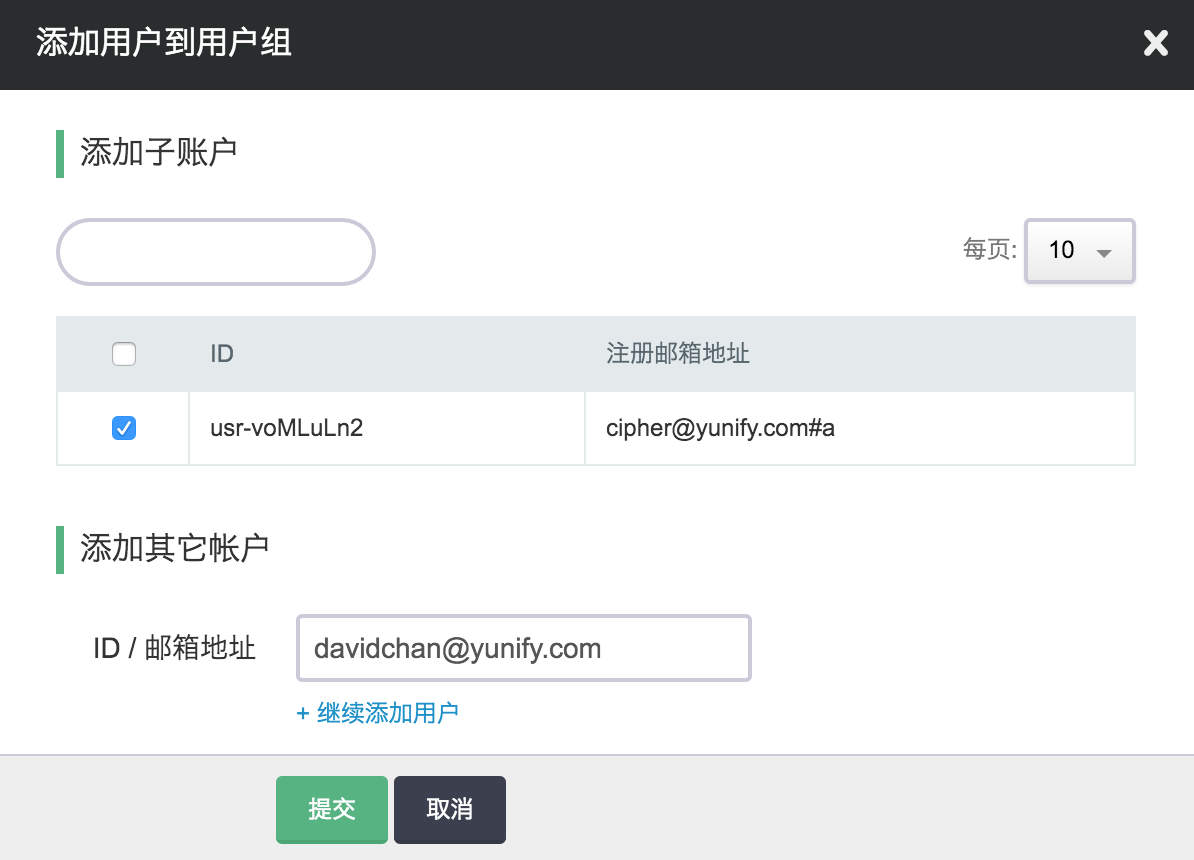Image resolution: width=1194 pixels, height=860 pixels.
Task: Click the plus sign before 继续添加用户
Action: (303, 714)
